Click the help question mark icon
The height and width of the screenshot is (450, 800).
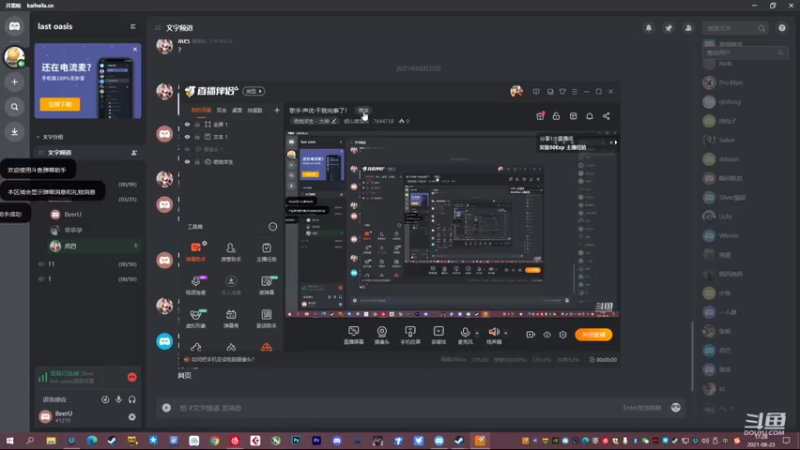[x=782, y=28]
